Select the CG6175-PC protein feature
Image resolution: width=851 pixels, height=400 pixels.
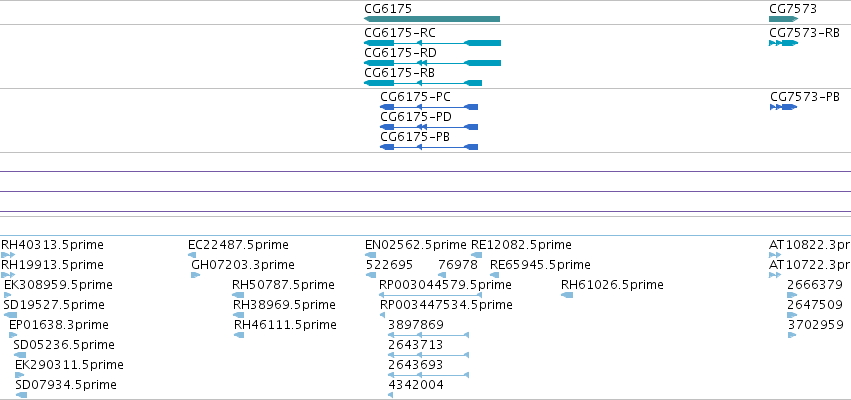(429, 107)
